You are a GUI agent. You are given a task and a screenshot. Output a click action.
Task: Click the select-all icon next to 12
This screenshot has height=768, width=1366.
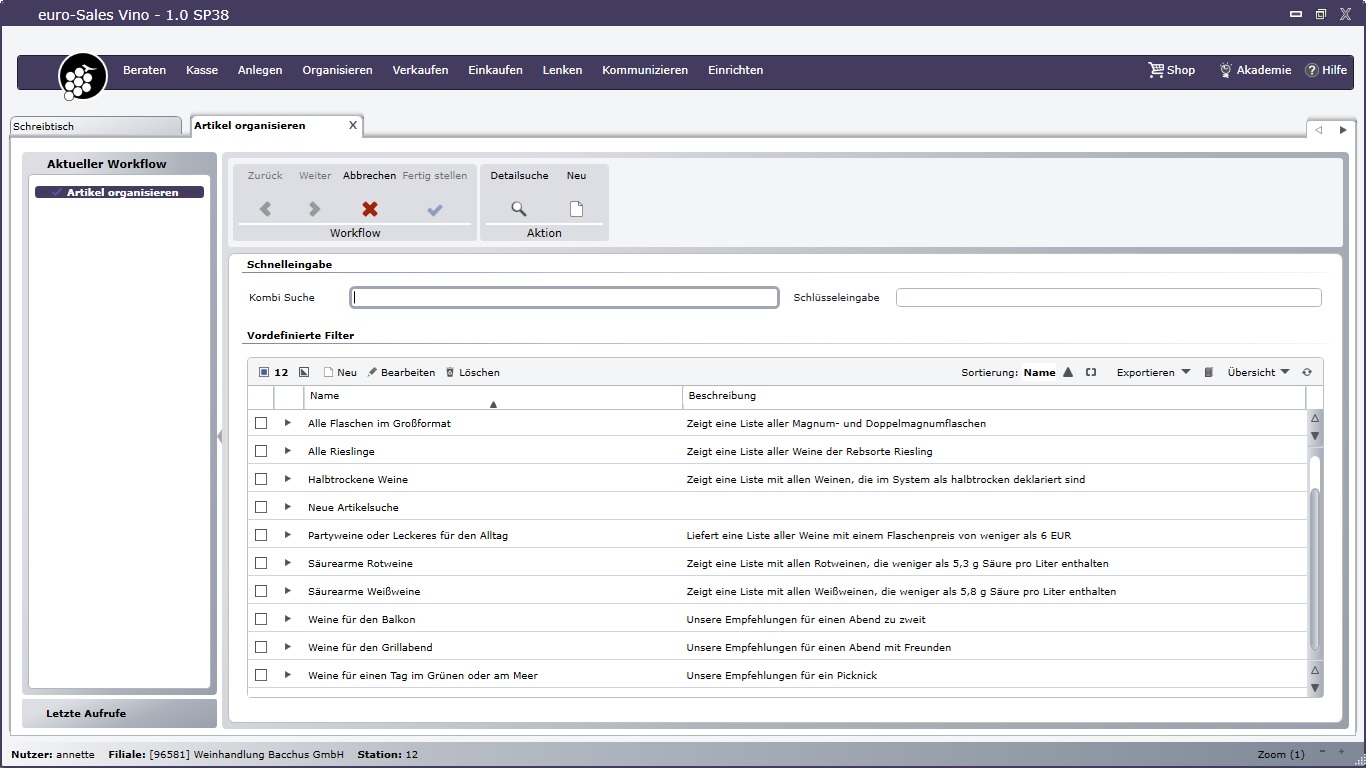(264, 372)
